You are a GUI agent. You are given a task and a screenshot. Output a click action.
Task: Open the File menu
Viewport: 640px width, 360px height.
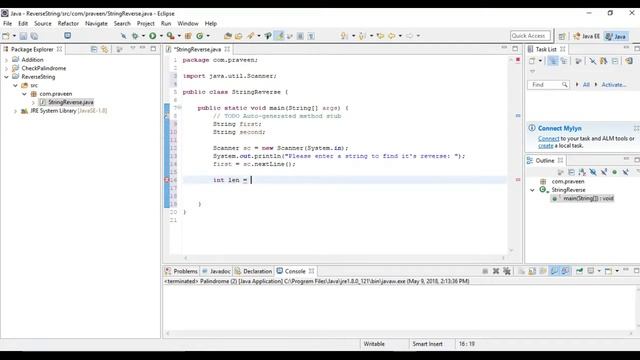pyautogui.click(x=8, y=24)
